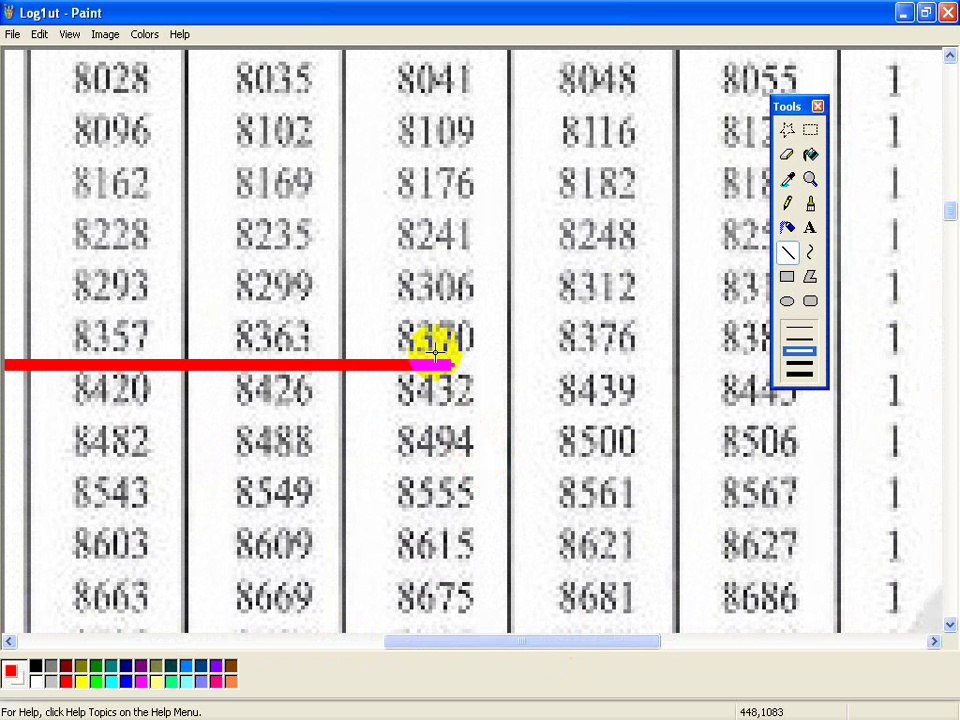Choose the Rounded Rectangle tool
This screenshot has width=960, height=720.
(810, 301)
